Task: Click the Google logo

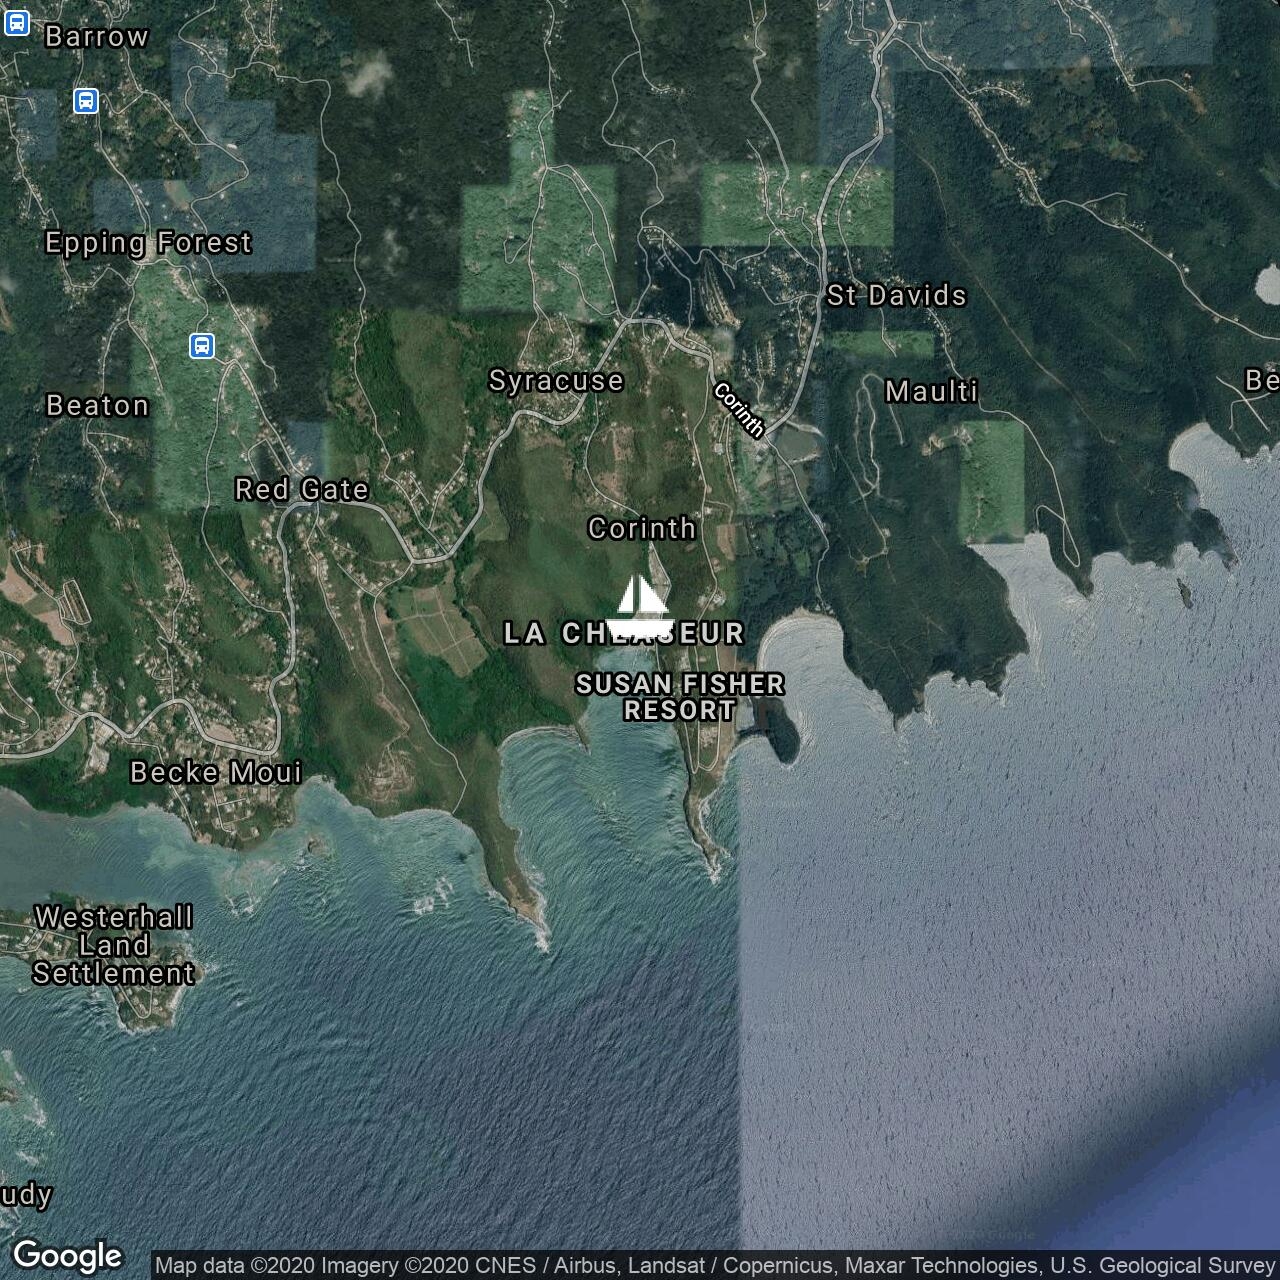Action: click(x=67, y=1255)
